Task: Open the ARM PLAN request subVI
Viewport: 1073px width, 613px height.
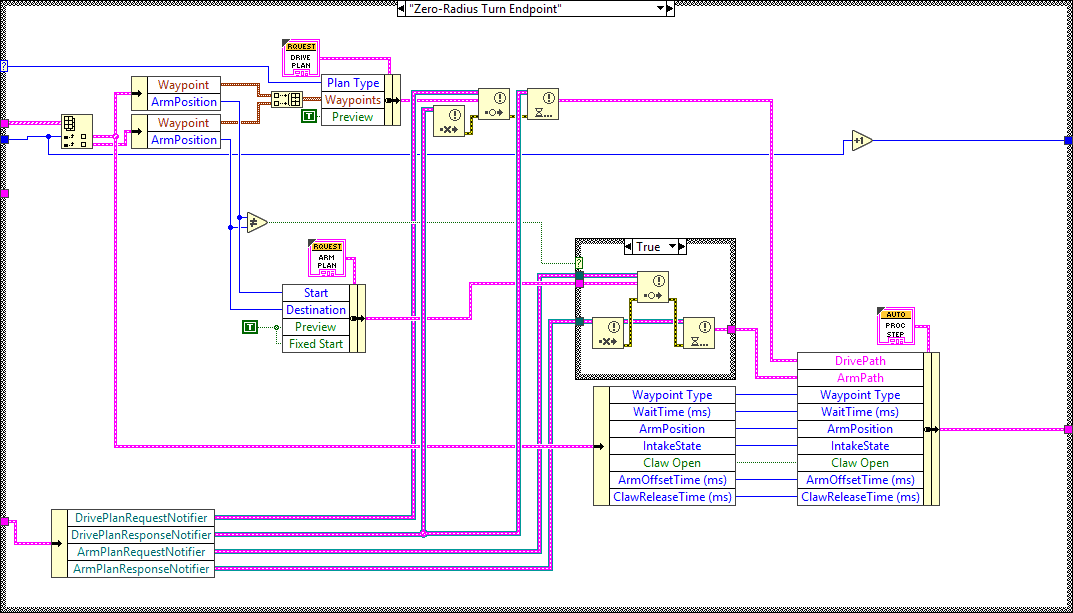Action: tap(326, 258)
